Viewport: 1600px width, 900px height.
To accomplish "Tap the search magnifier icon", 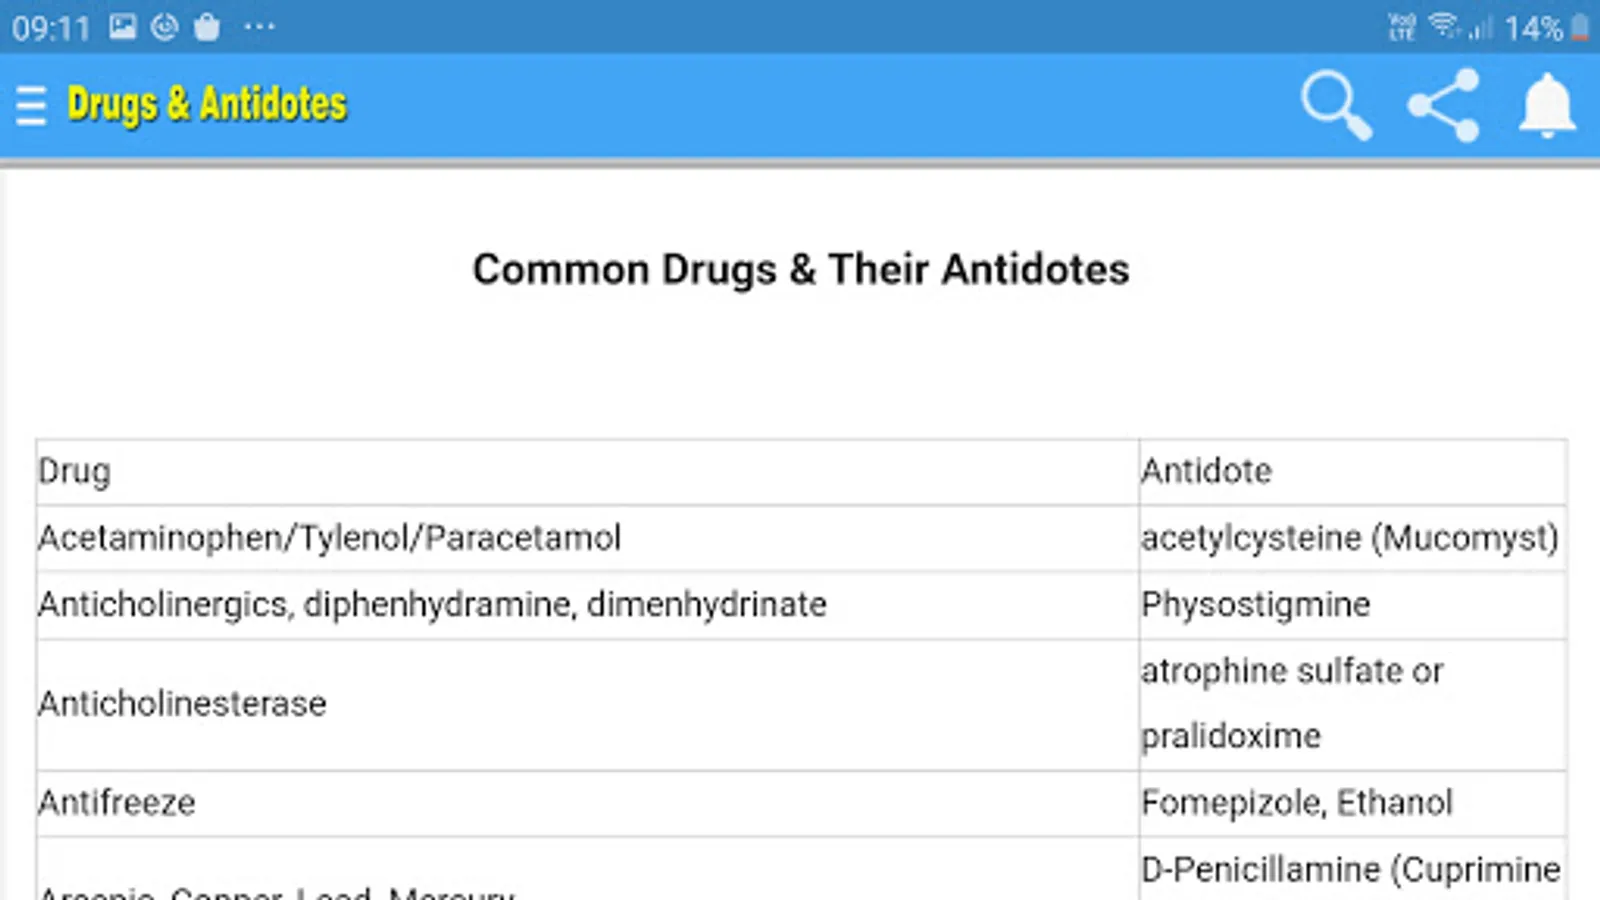I will [x=1335, y=105].
